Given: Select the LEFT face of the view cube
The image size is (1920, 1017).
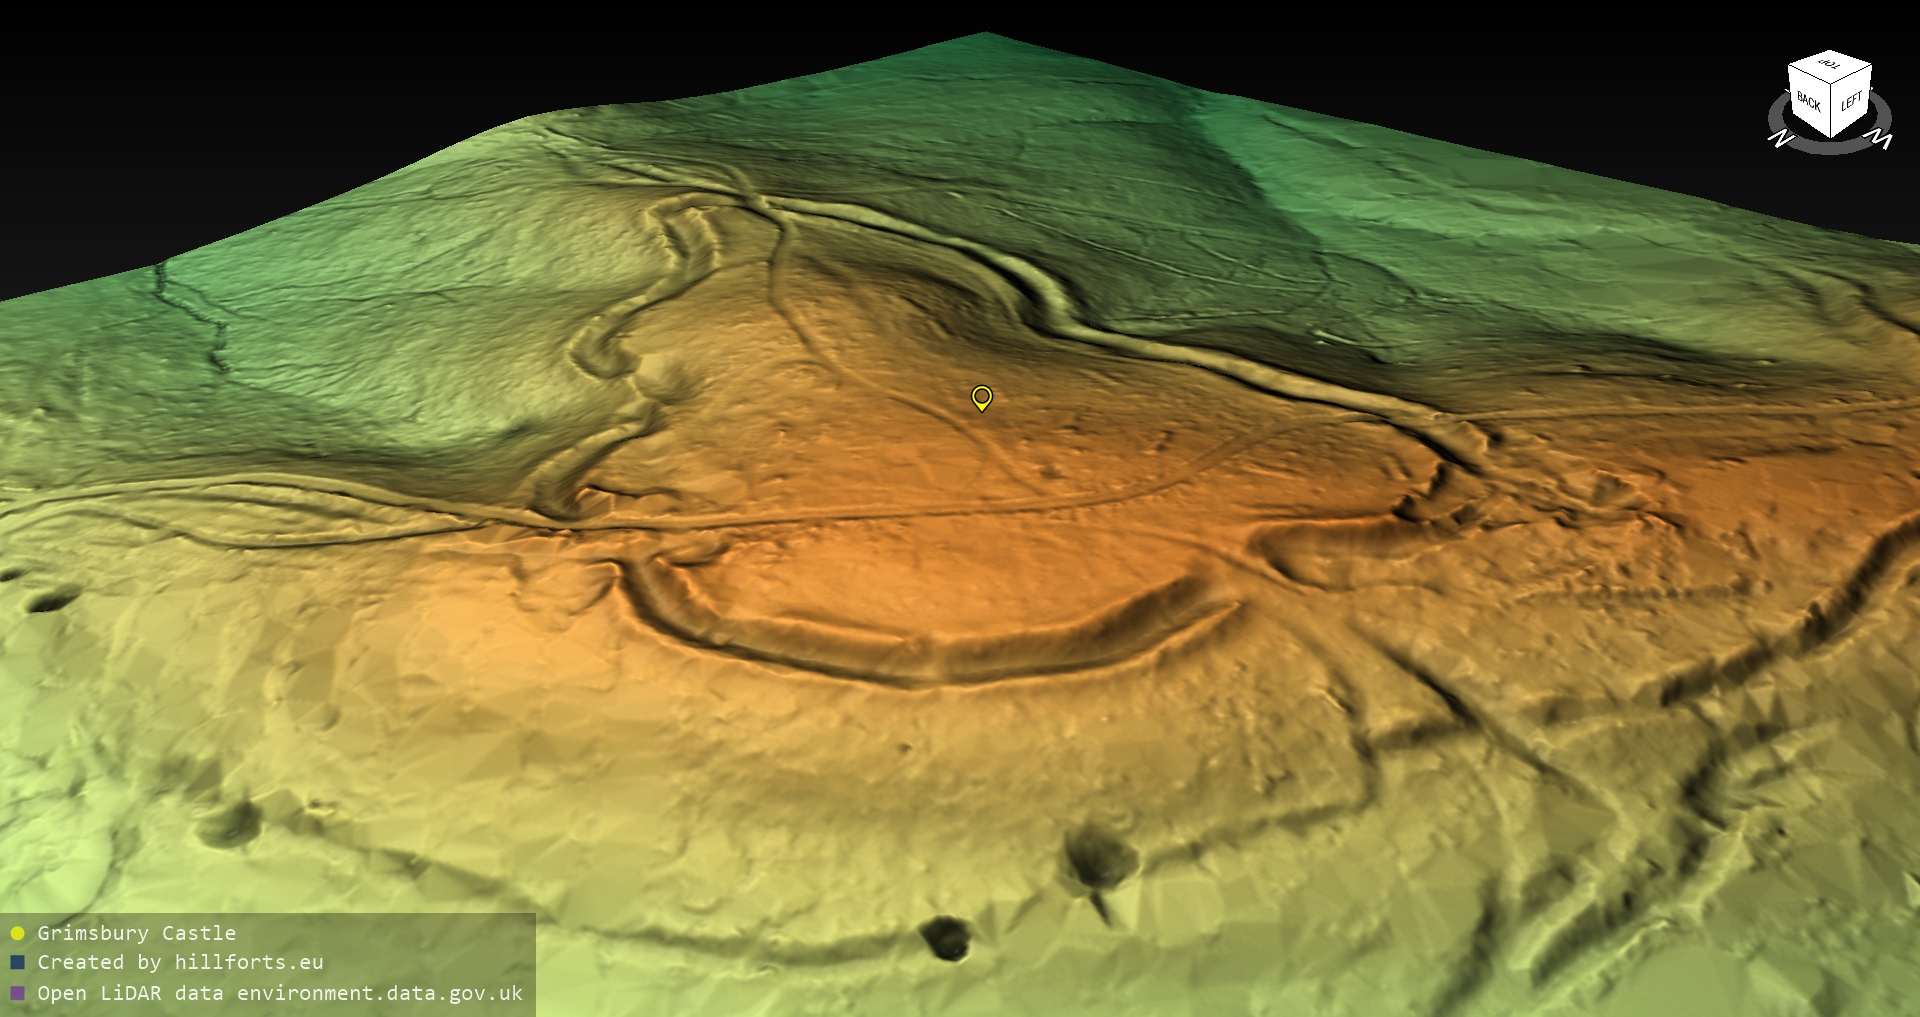Looking at the screenshot, I should coord(1851,101).
